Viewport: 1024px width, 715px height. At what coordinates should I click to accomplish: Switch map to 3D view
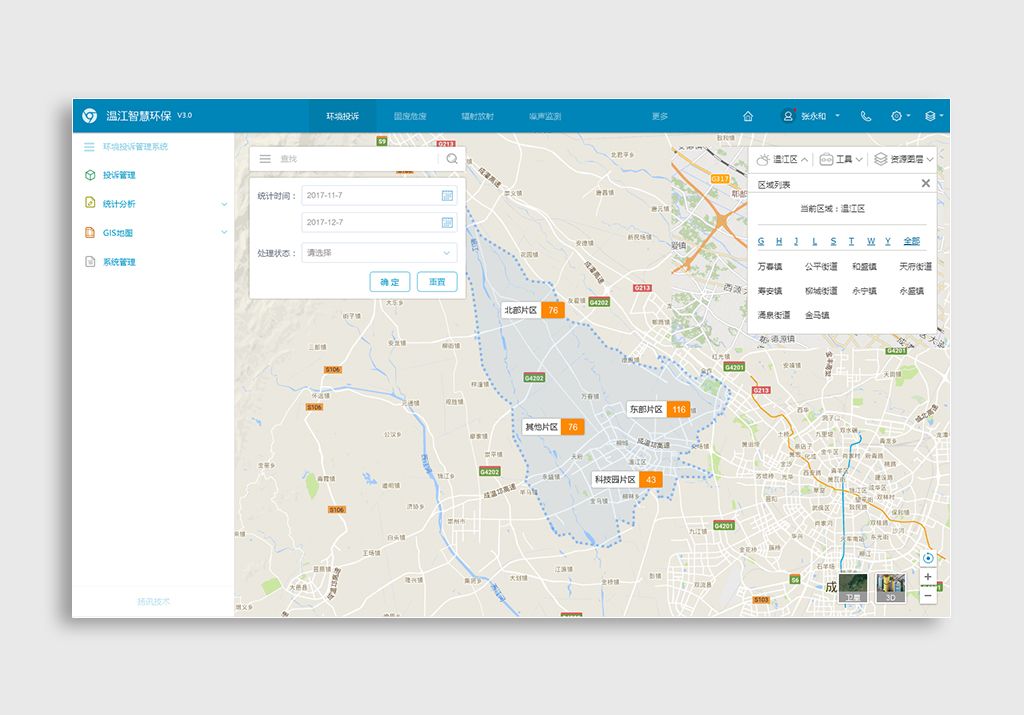coord(890,588)
